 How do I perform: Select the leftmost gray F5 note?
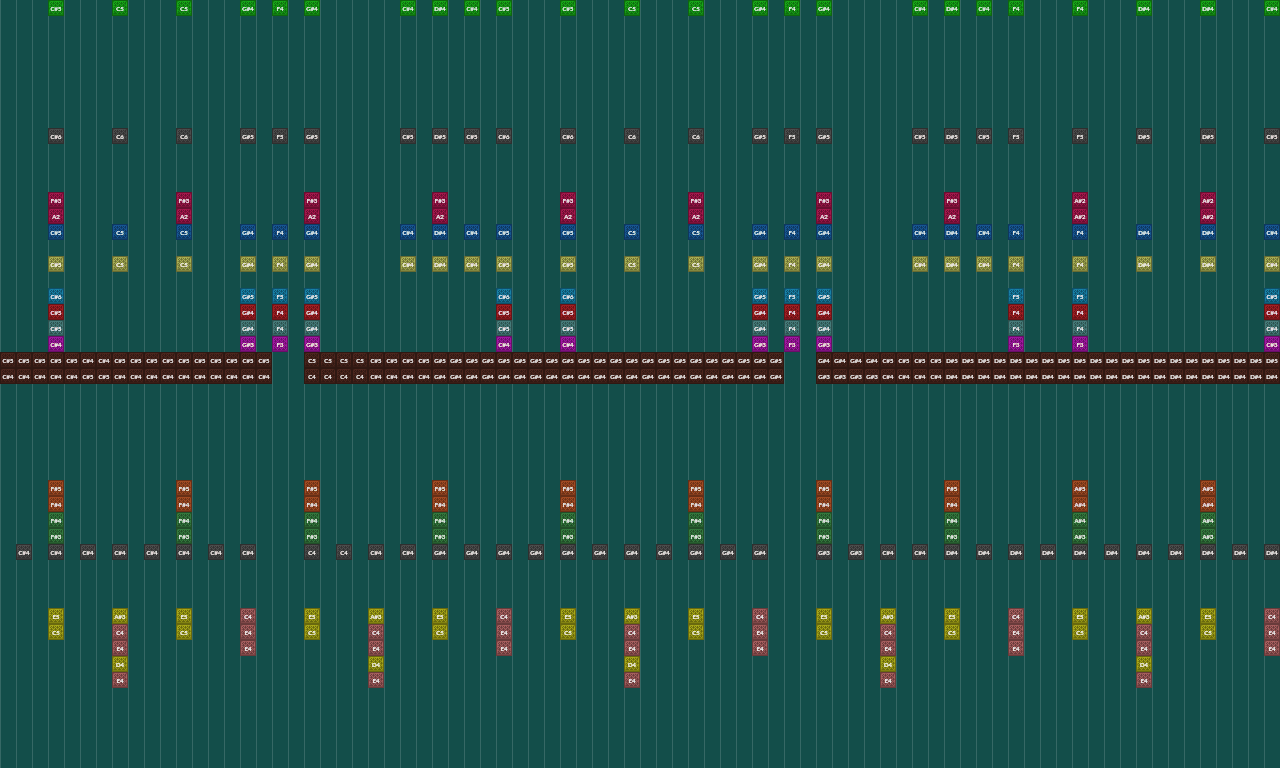(x=280, y=136)
